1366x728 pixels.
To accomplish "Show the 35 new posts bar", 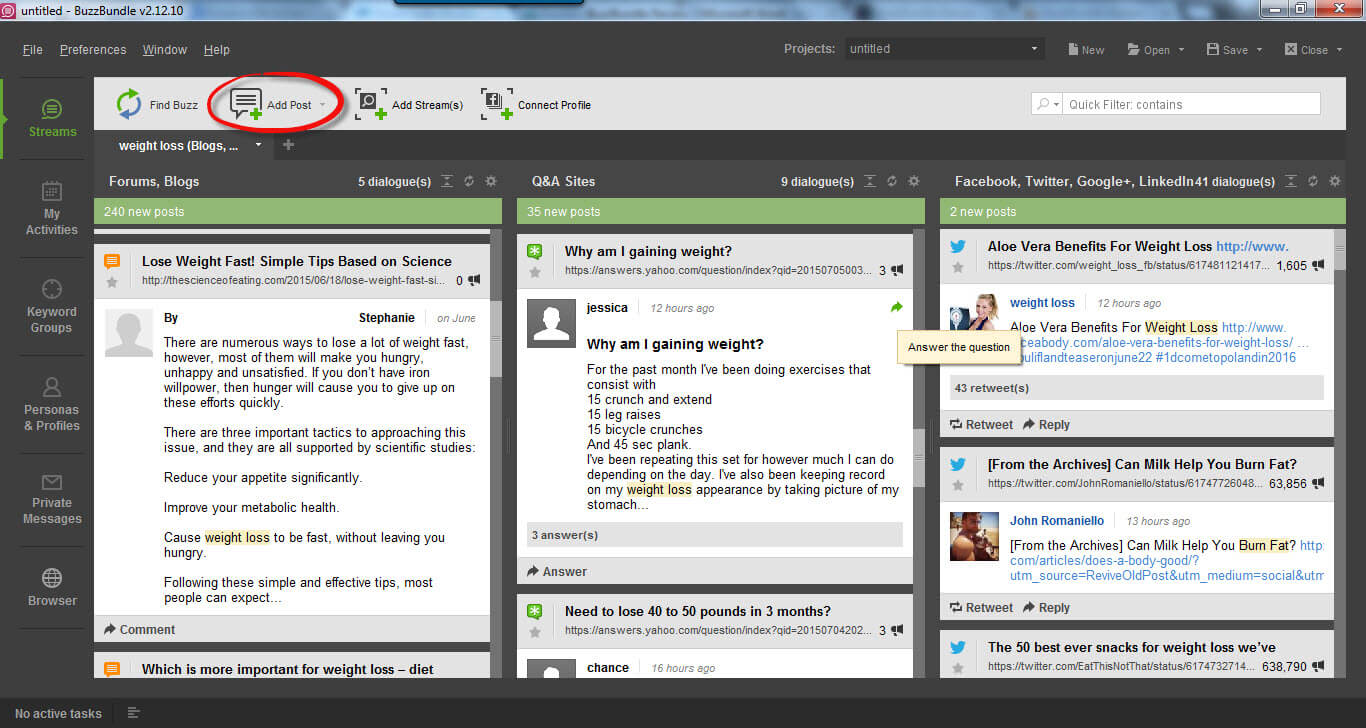I will [720, 211].
